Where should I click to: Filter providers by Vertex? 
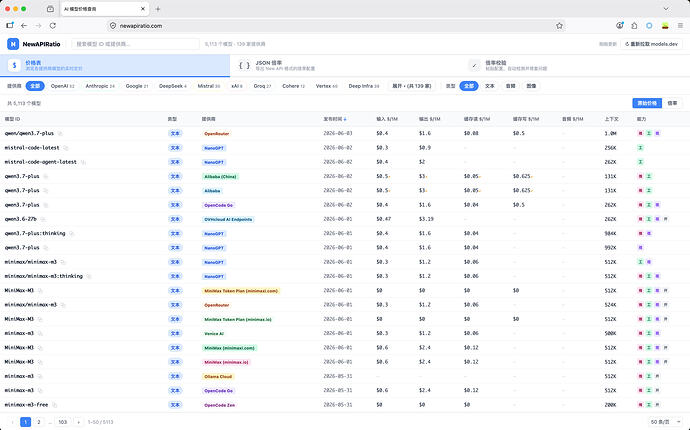(x=327, y=86)
